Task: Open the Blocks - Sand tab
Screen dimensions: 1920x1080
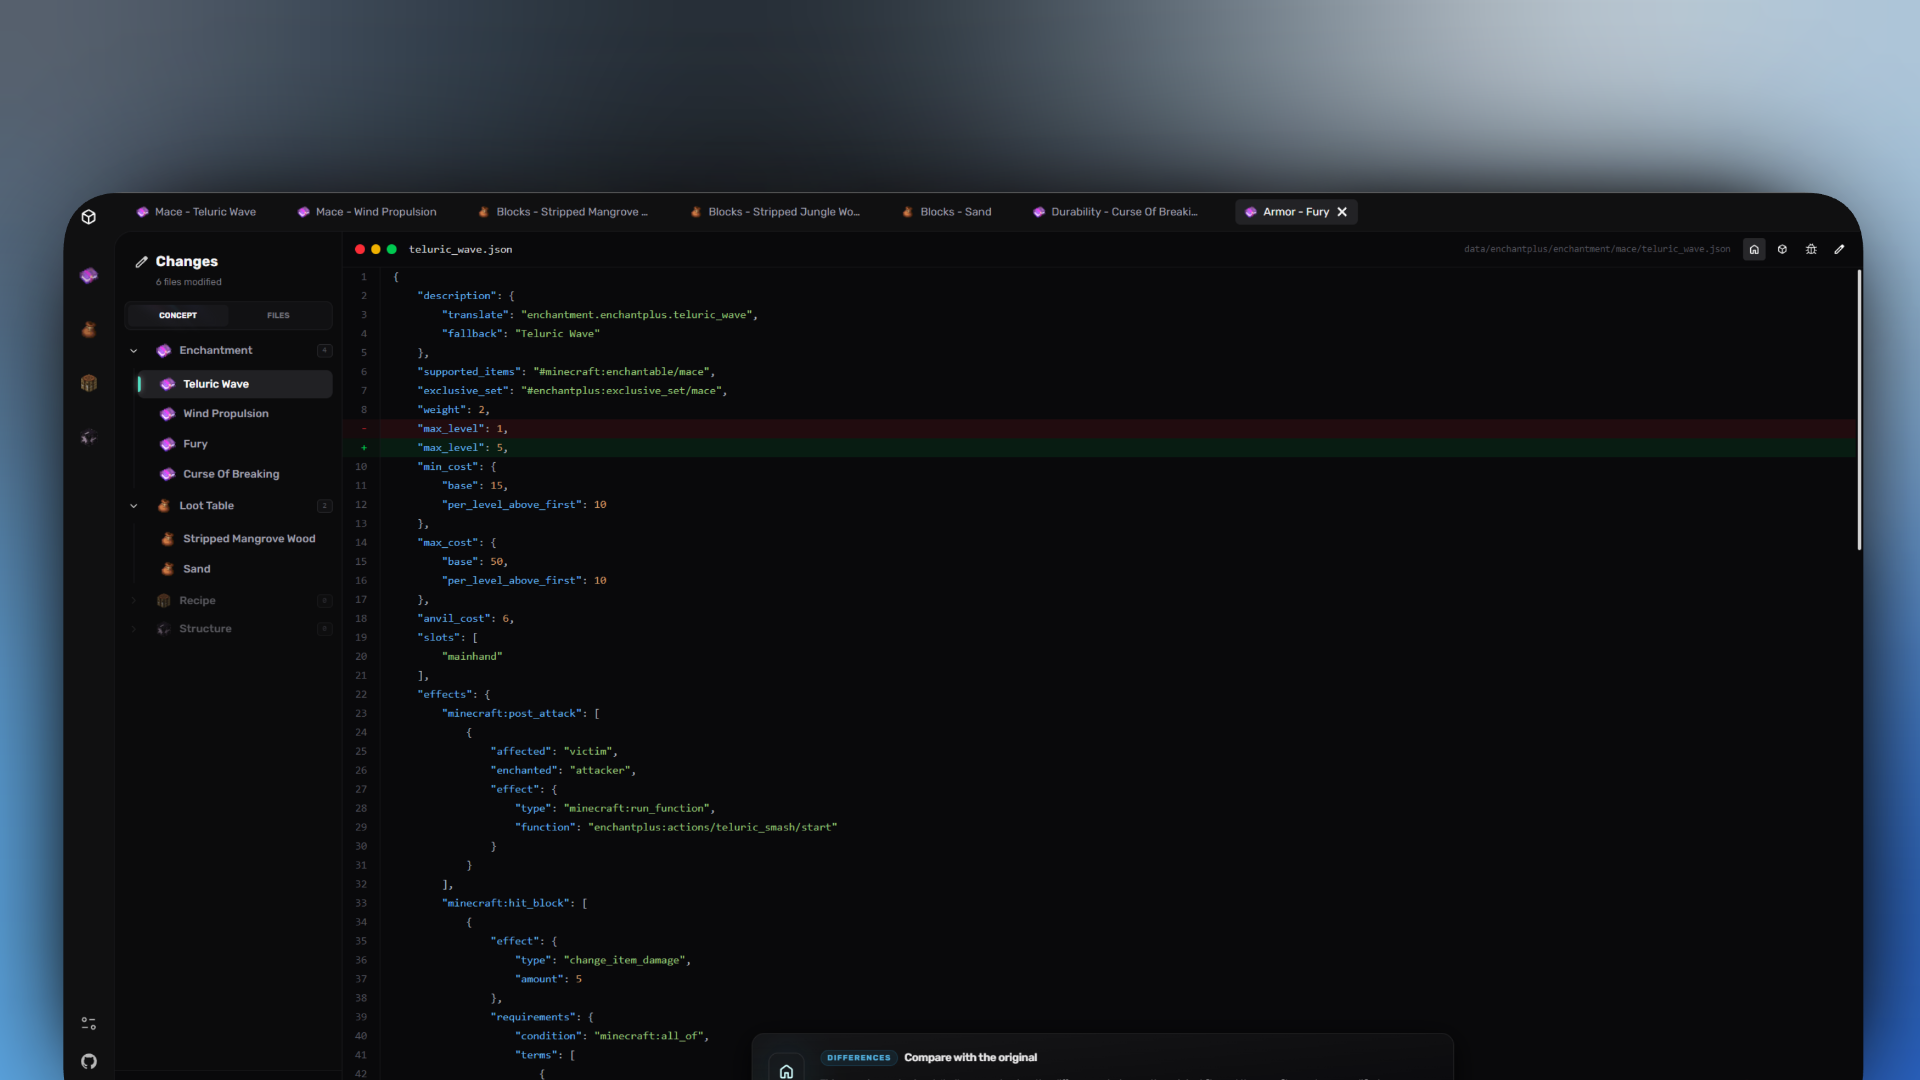Action: point(946,212)
